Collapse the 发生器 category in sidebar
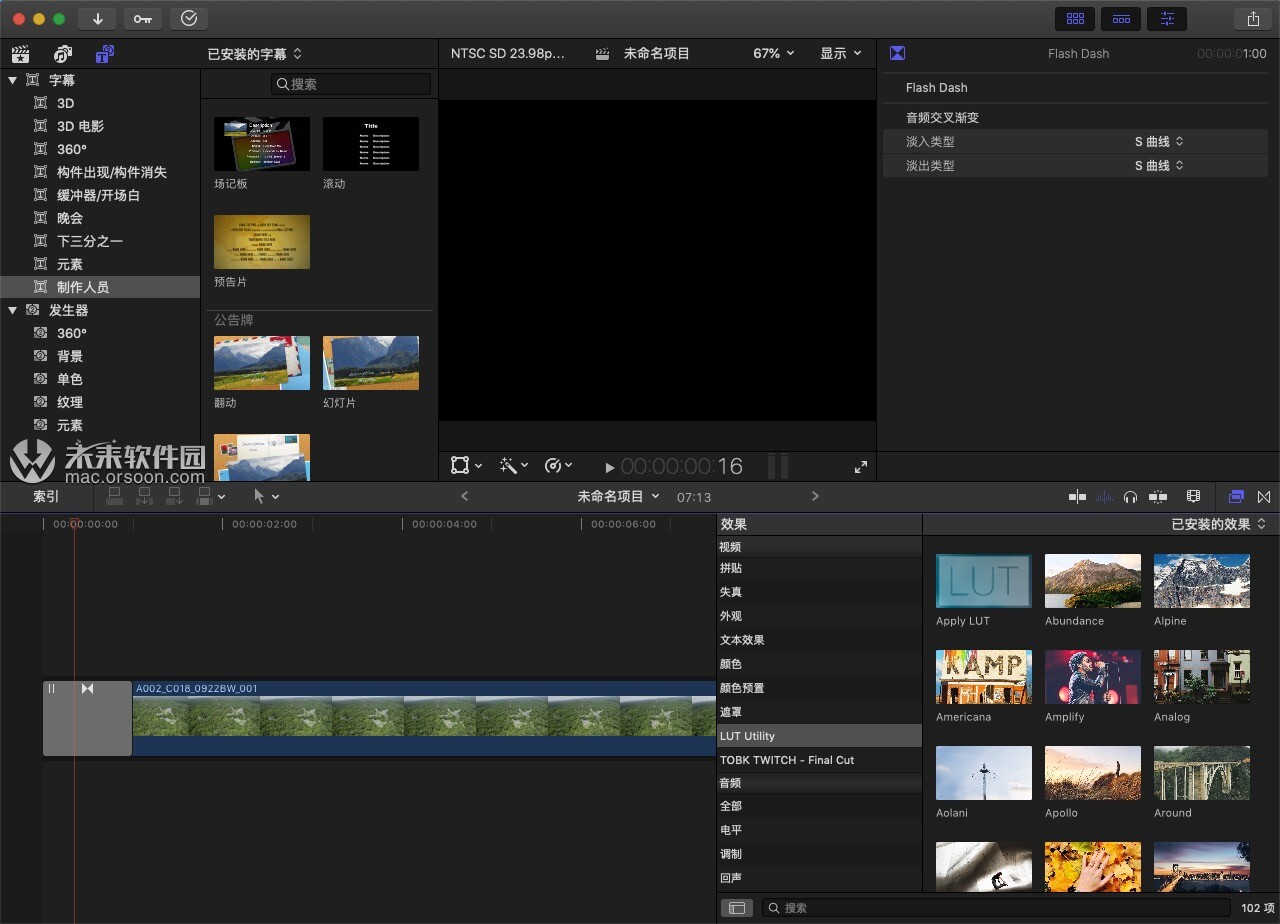 pos(13,310)
